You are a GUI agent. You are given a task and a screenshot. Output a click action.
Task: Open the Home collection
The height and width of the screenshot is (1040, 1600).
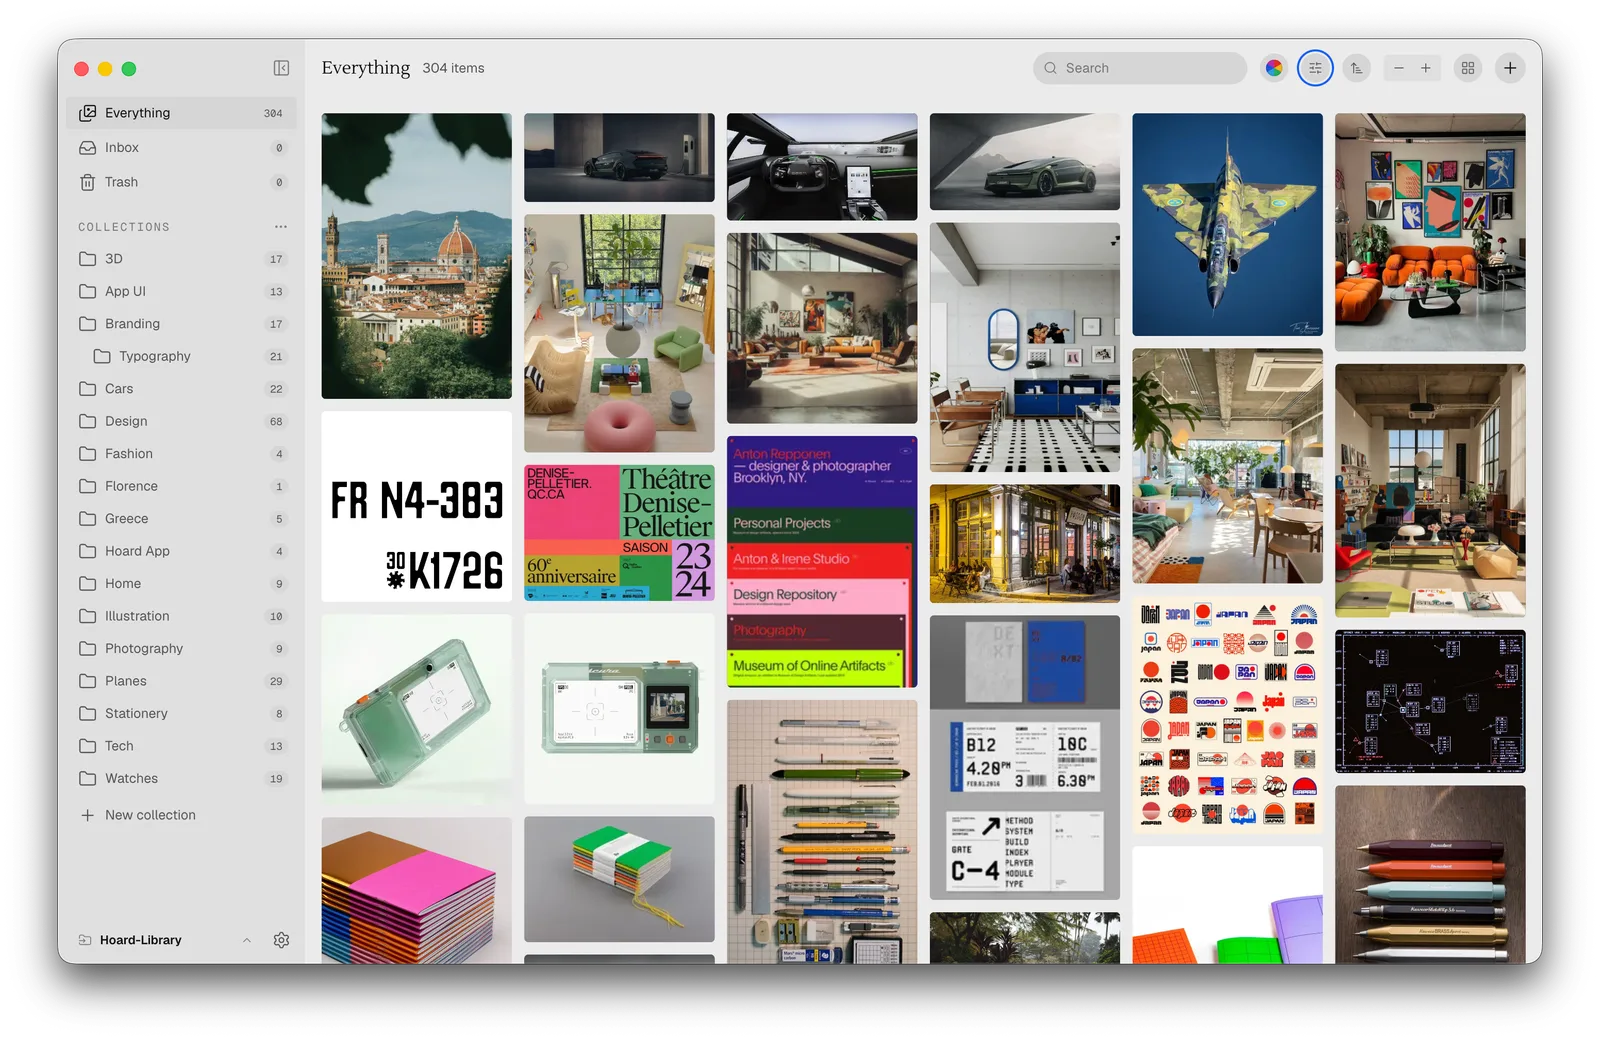(182, 584)
